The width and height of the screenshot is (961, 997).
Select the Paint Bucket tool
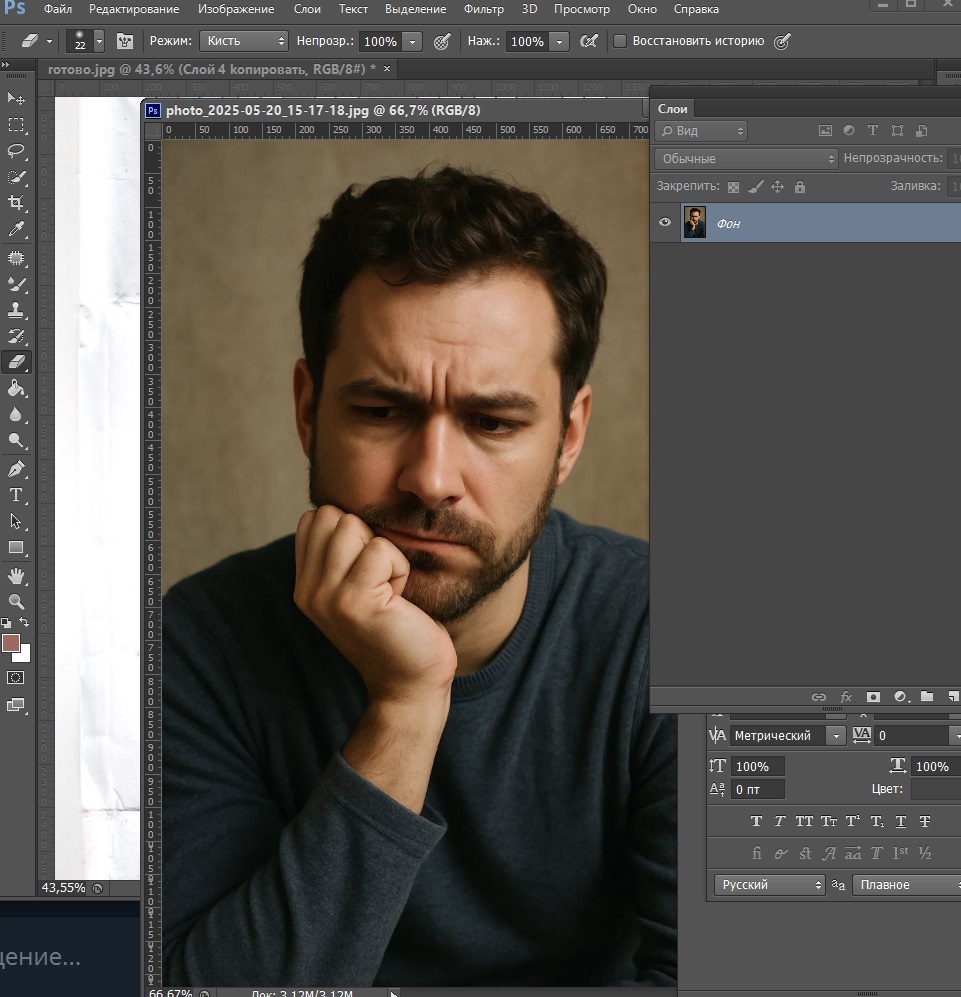pyautogui.click(x=16, y=388)
